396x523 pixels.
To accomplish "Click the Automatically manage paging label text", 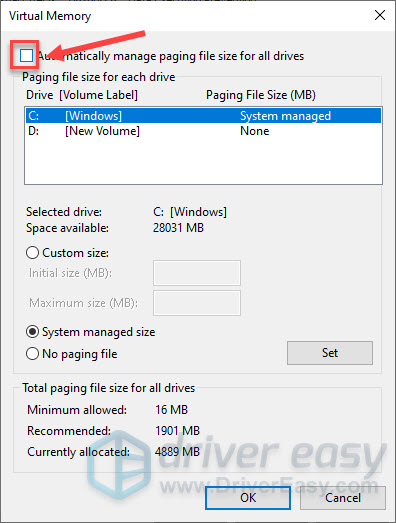I will click(170, 56).
